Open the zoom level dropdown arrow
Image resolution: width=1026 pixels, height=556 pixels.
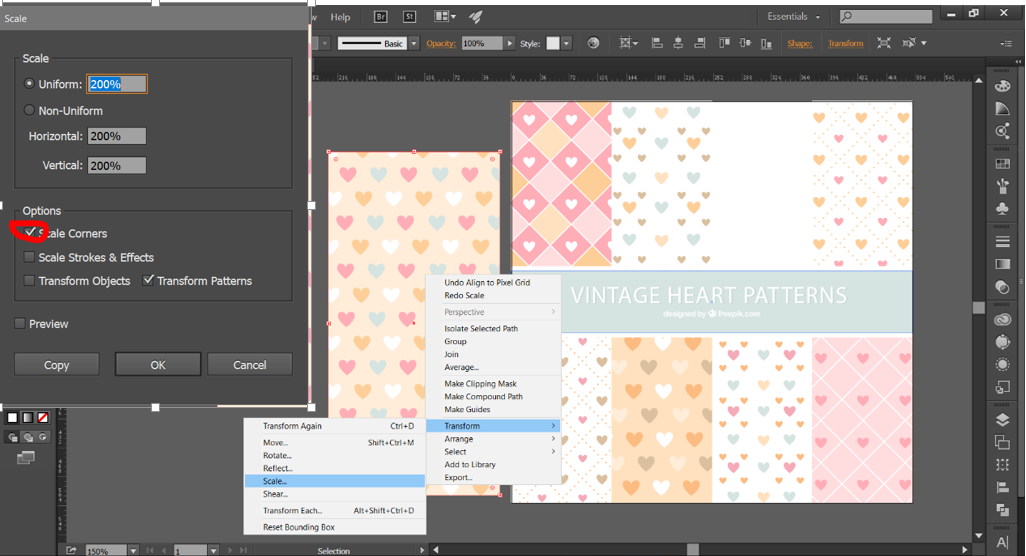[x=133, y=550]
